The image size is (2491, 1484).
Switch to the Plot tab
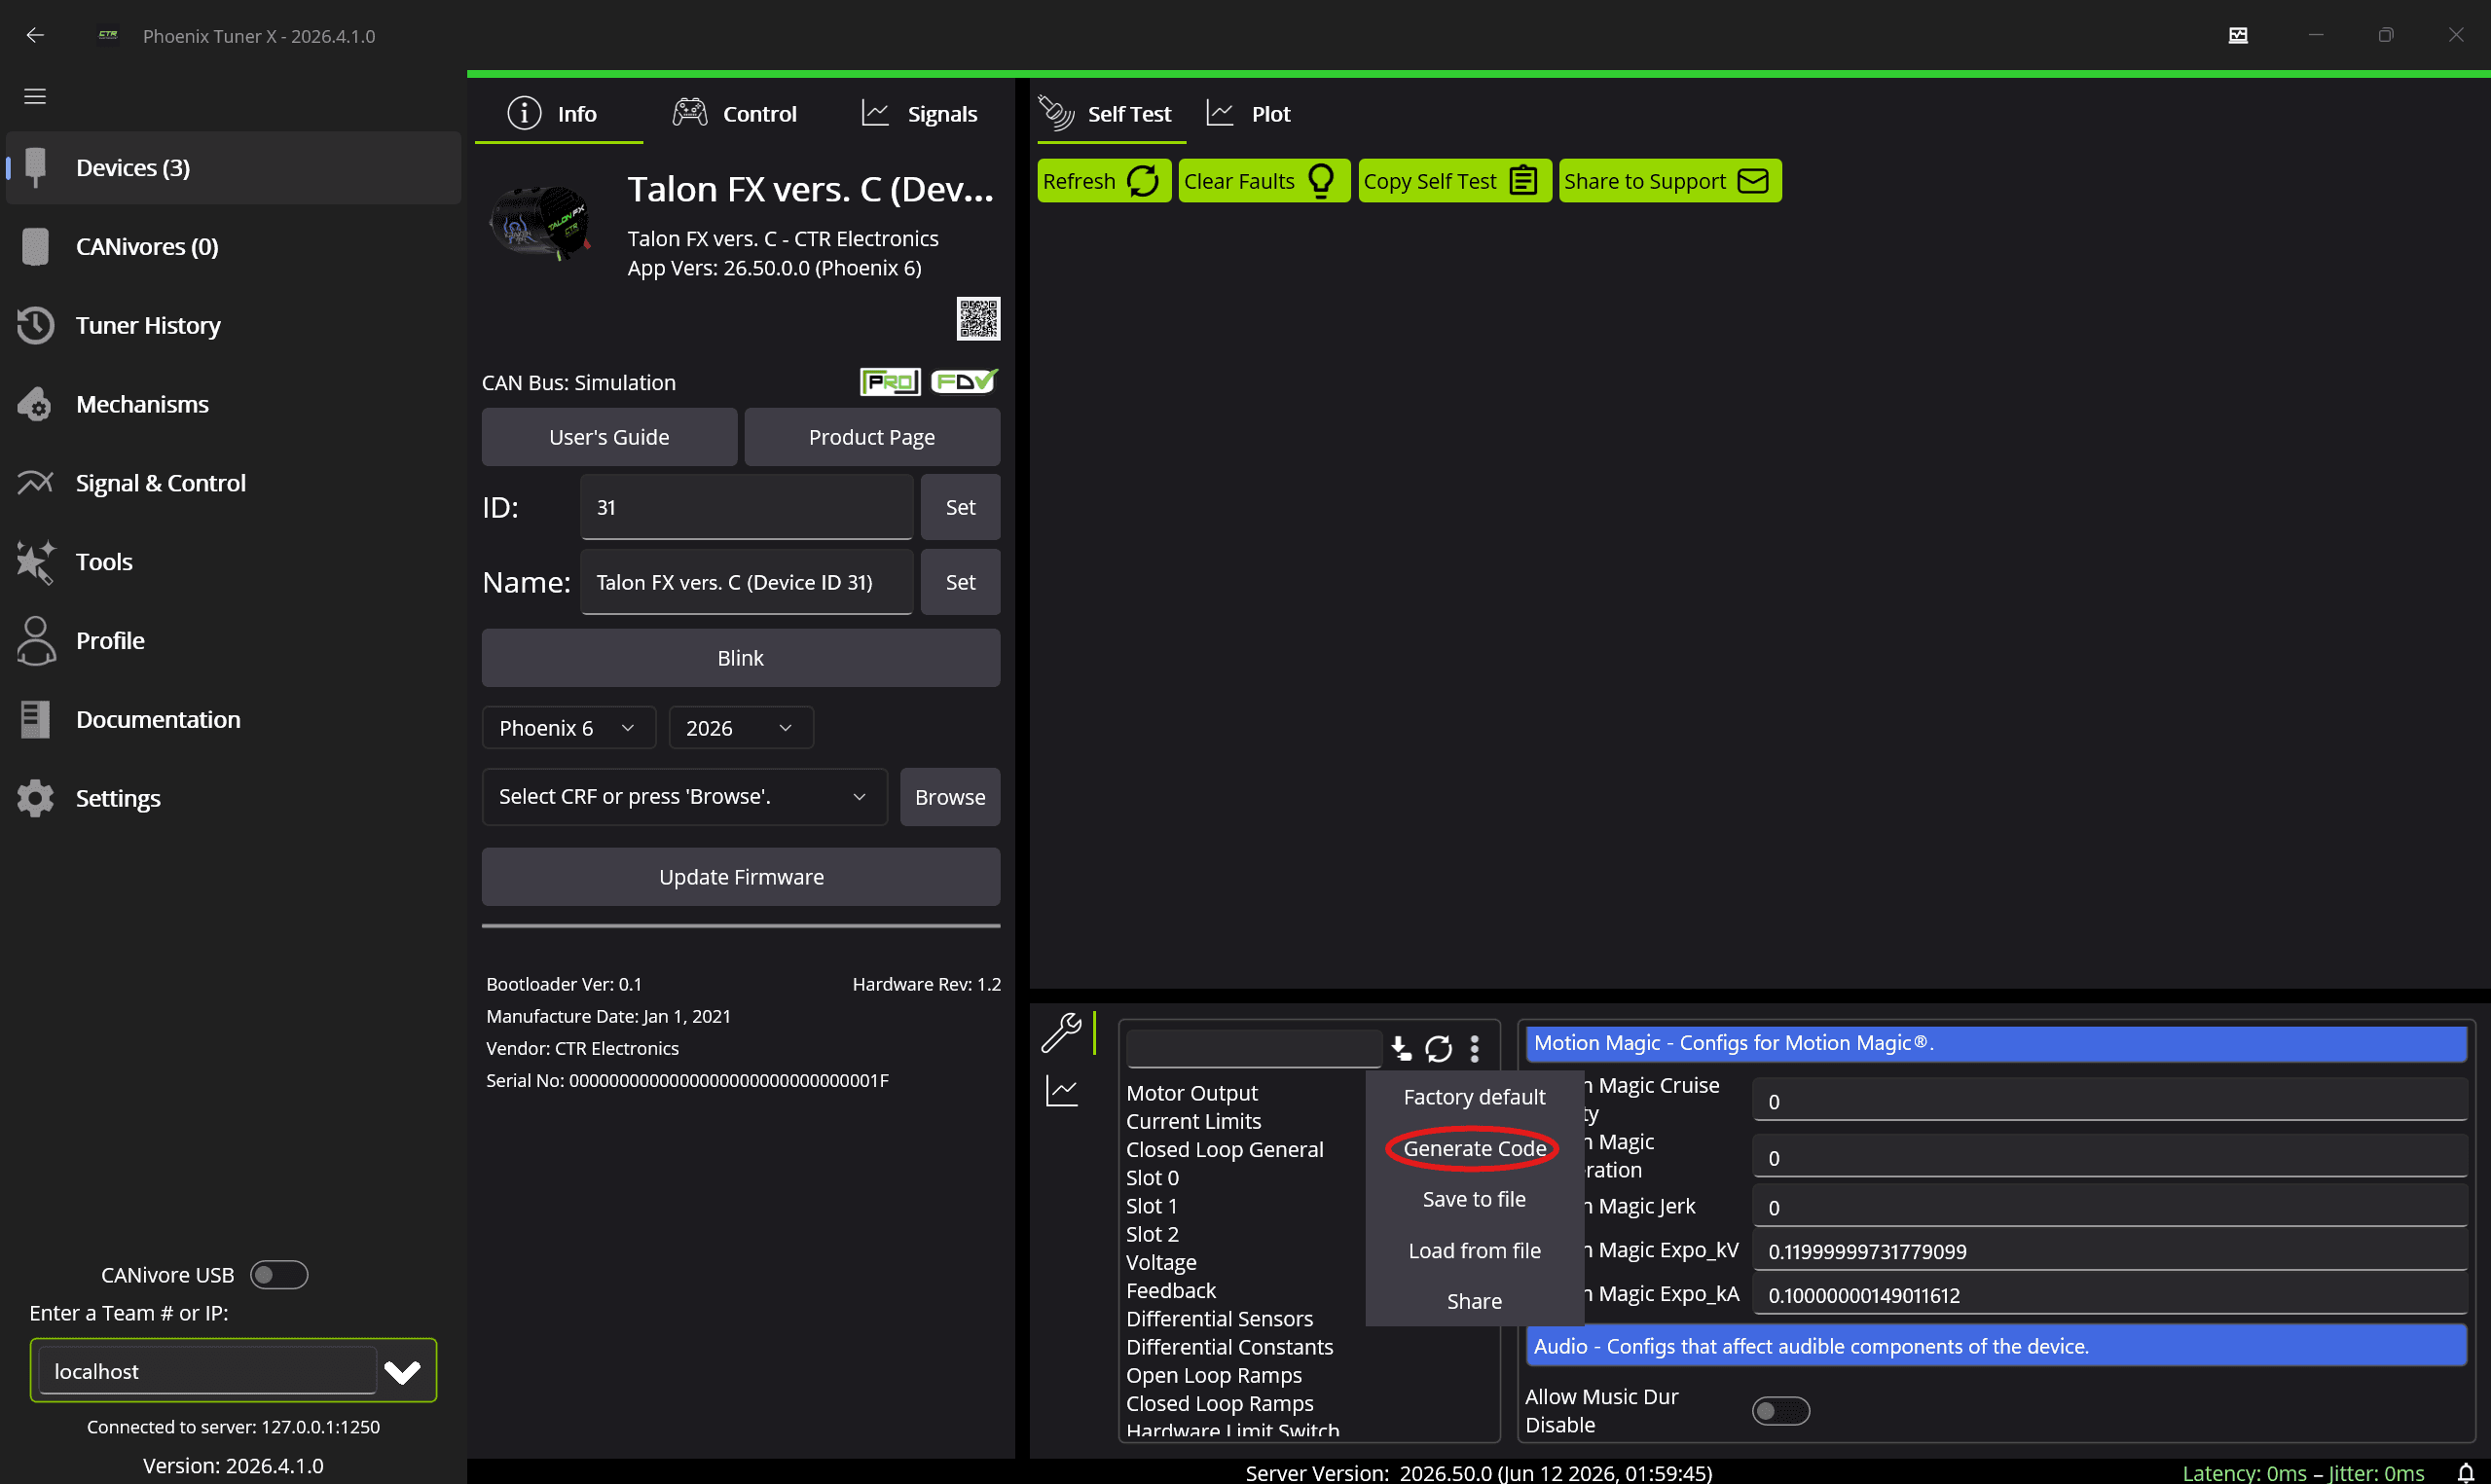click(1250, 114)
